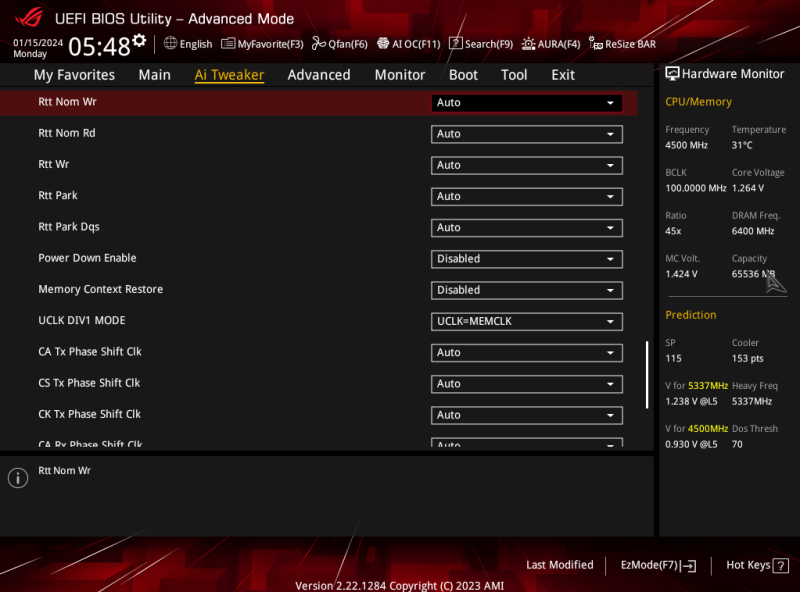This screenshot has width=800, height=592.
Task: Expand CA Tx Phase Shift Clk dropdown
Action: pyautogui.click(x=527, y=353)
